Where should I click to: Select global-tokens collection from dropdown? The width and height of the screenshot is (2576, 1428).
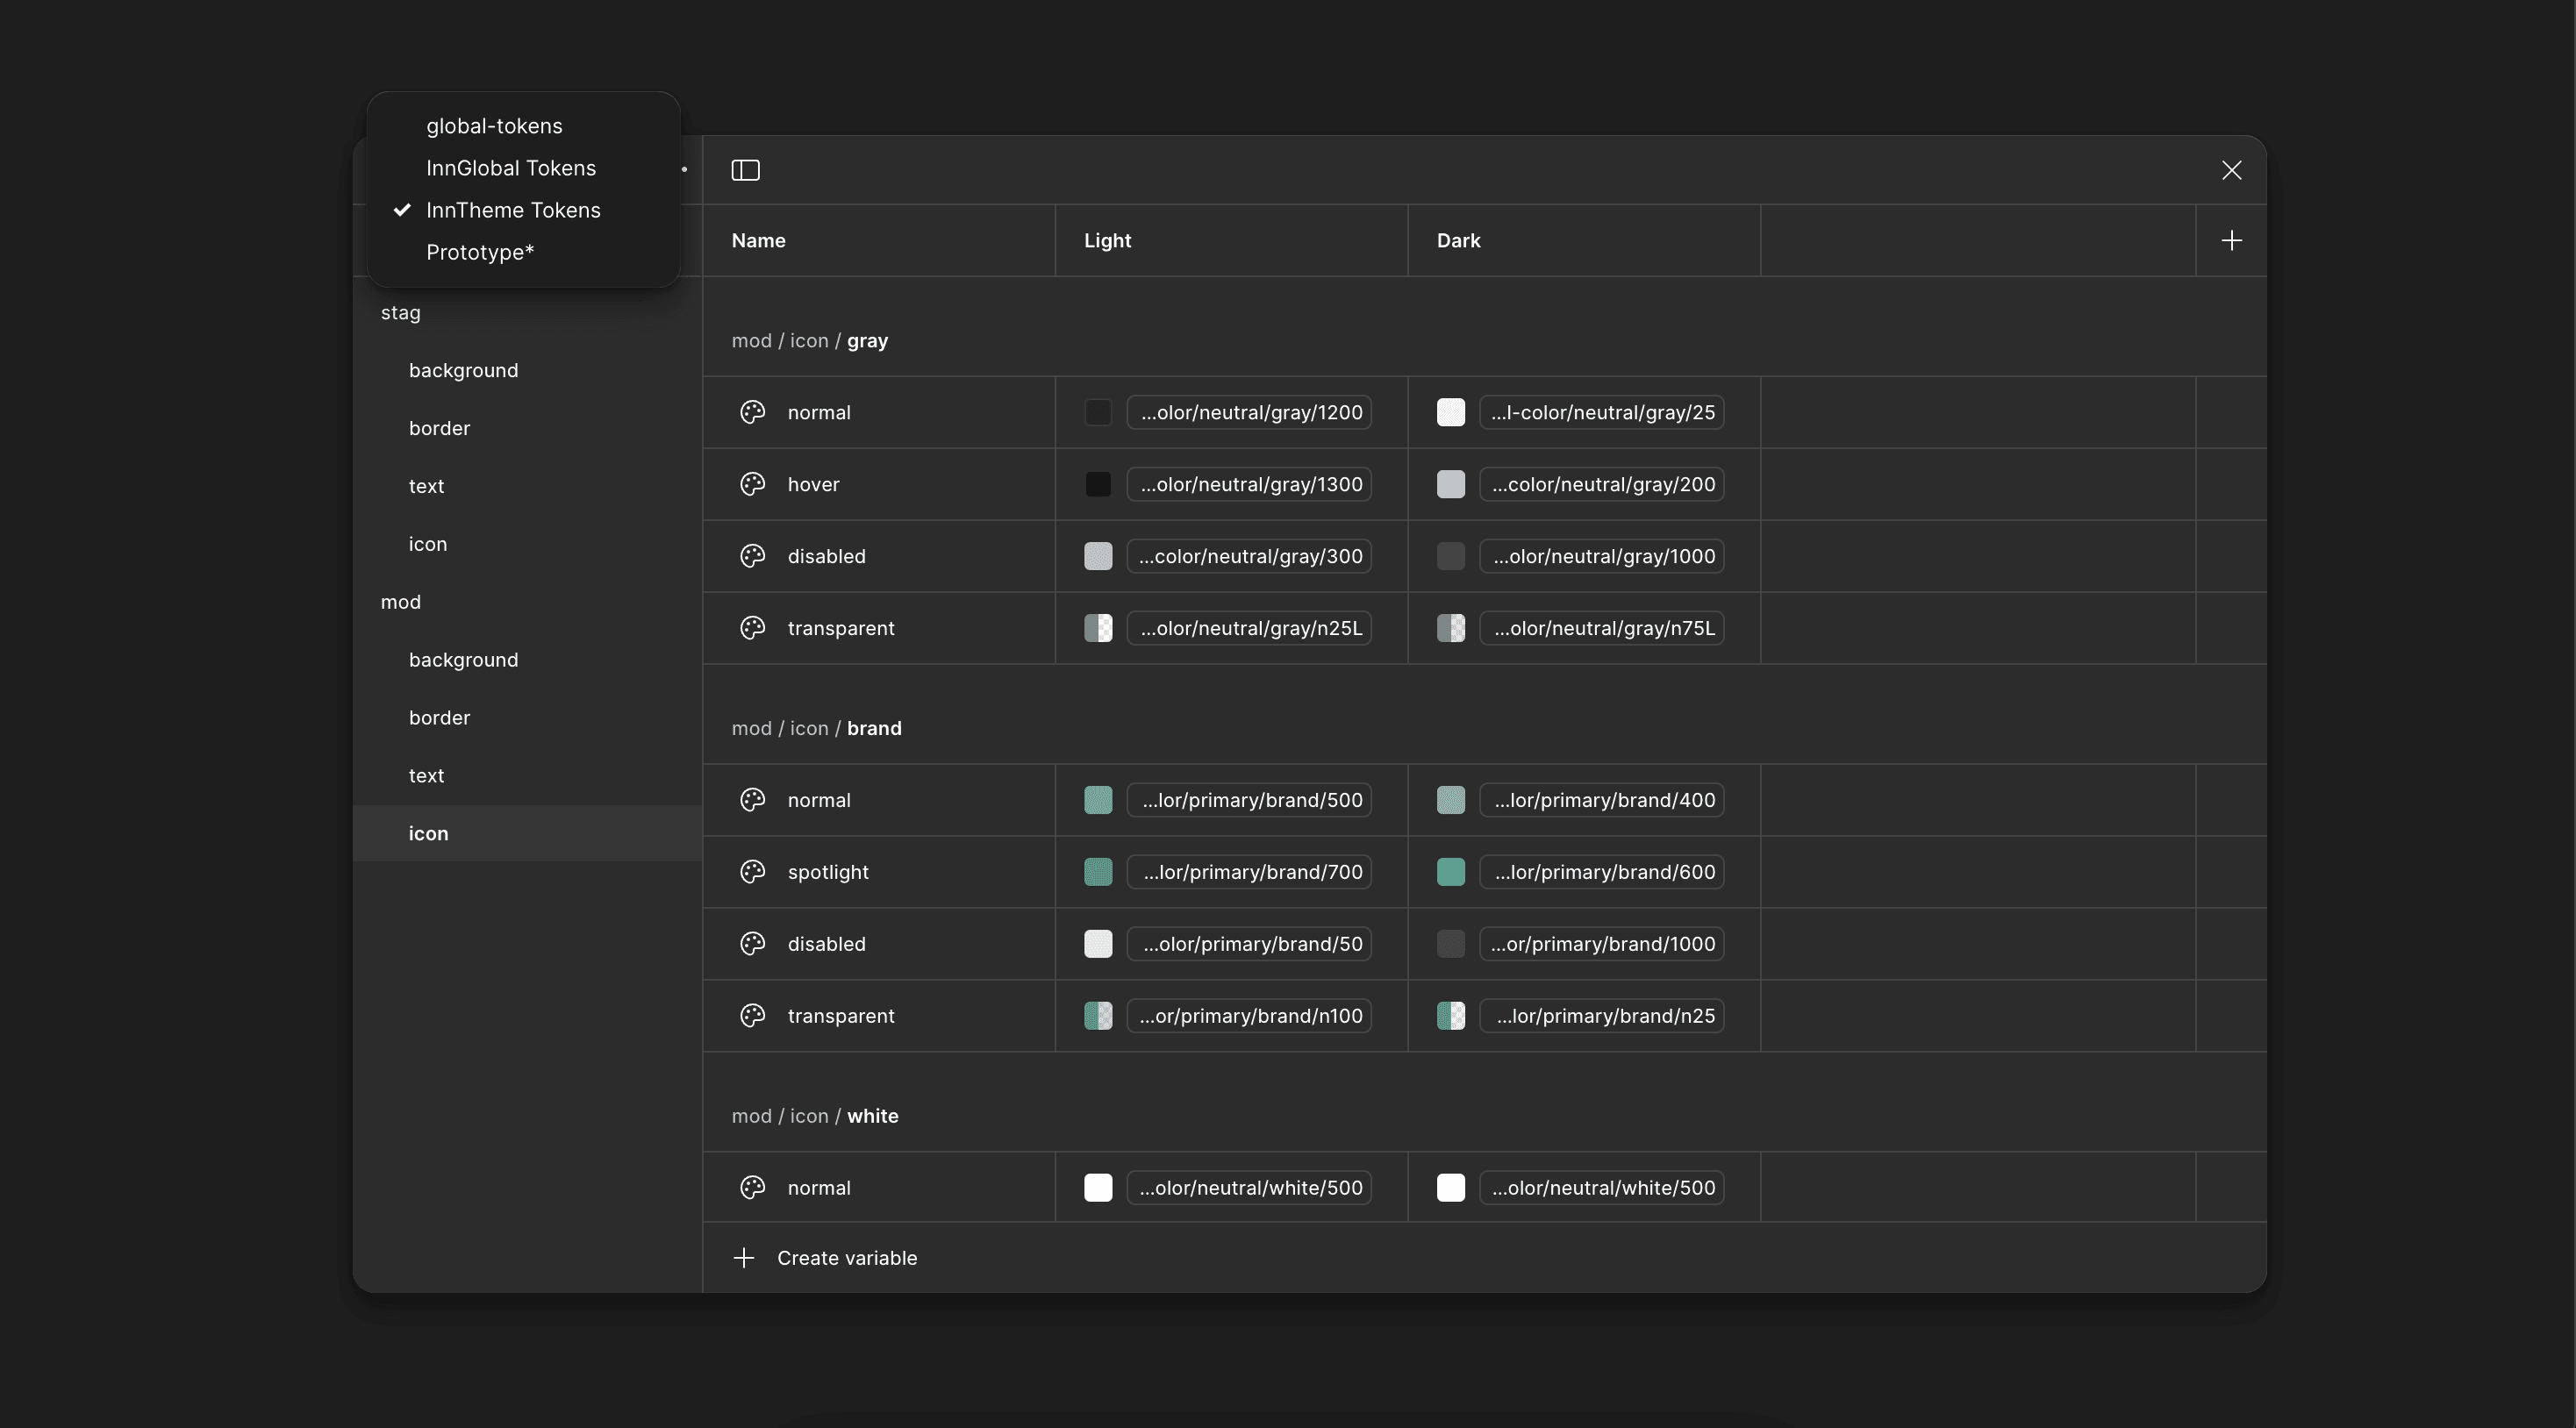click(x=494, y=126)
